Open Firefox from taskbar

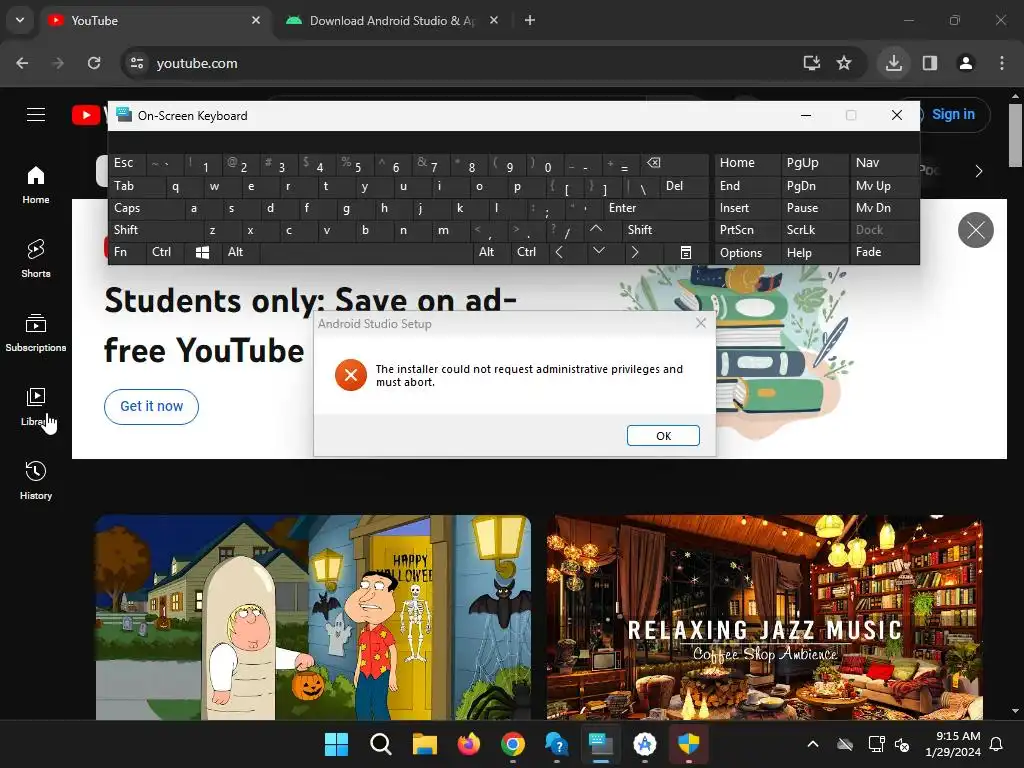click(469, 744)
